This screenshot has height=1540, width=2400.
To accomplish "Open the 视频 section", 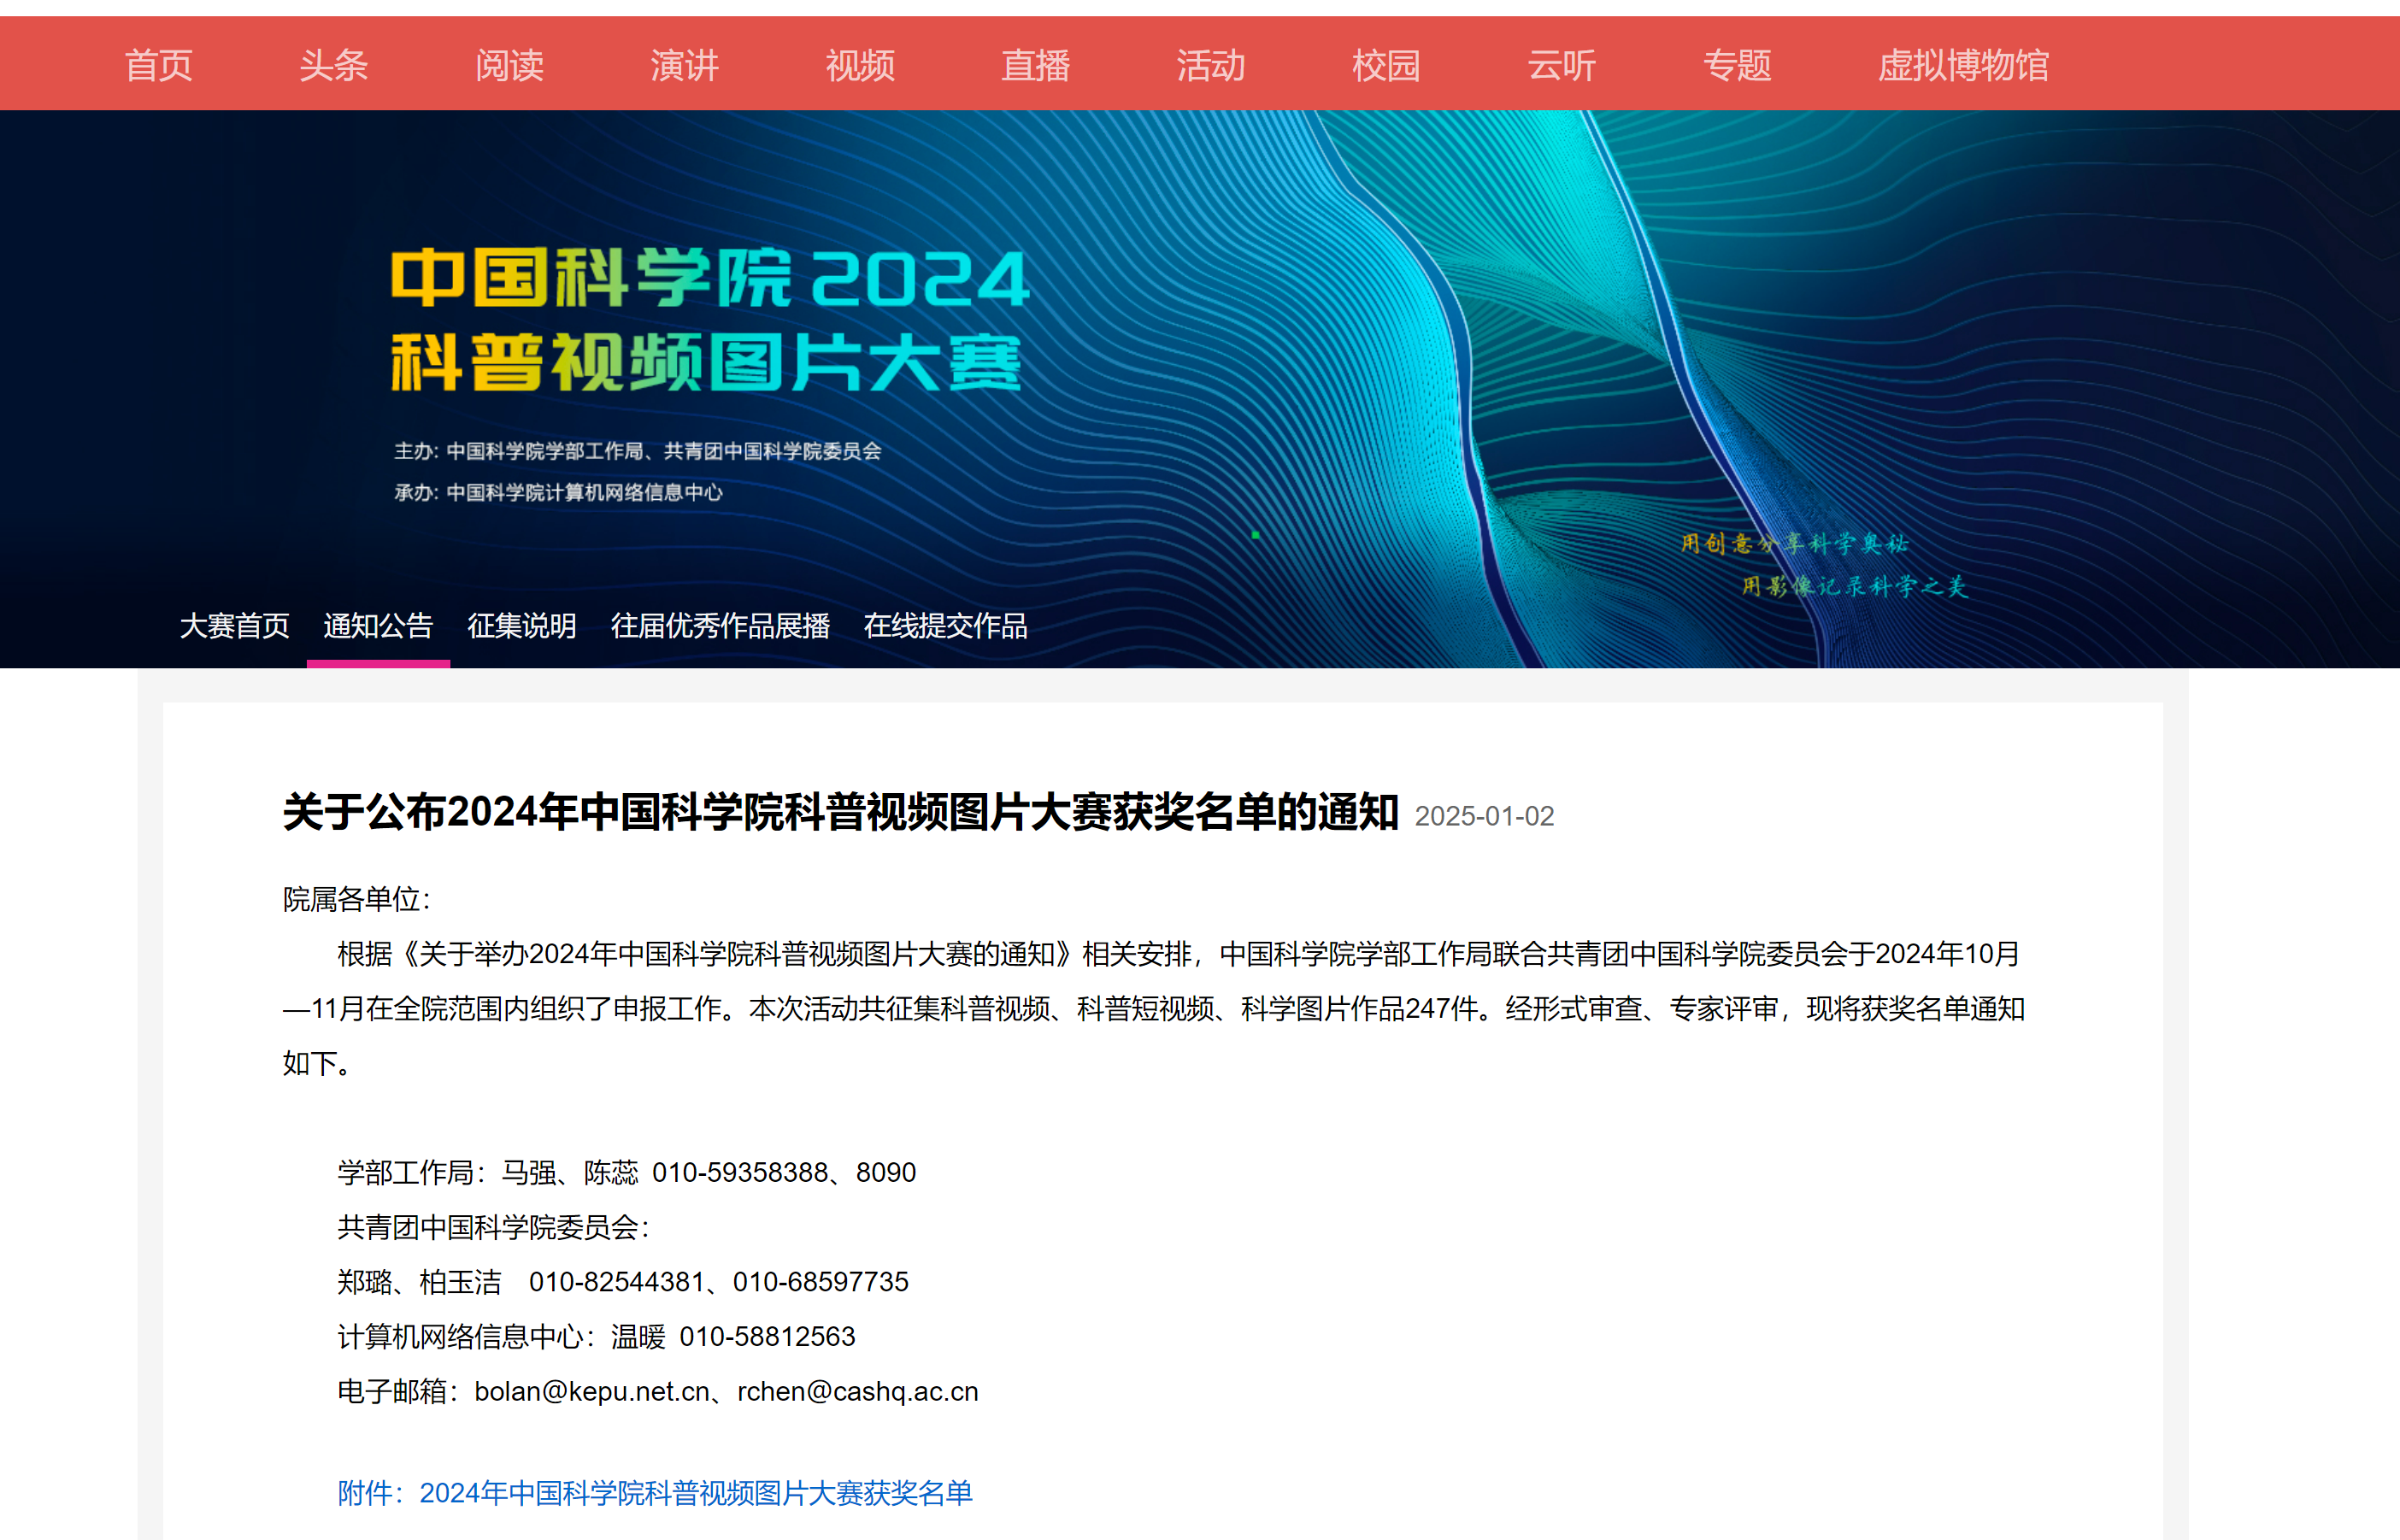I will [860, 66].
